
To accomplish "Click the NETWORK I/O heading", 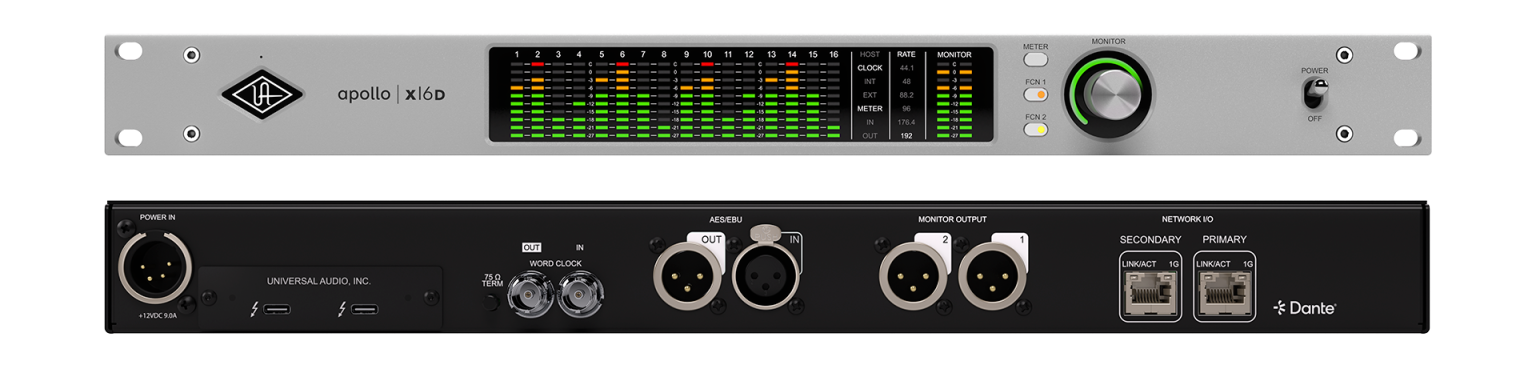I will click(1188, 218).
